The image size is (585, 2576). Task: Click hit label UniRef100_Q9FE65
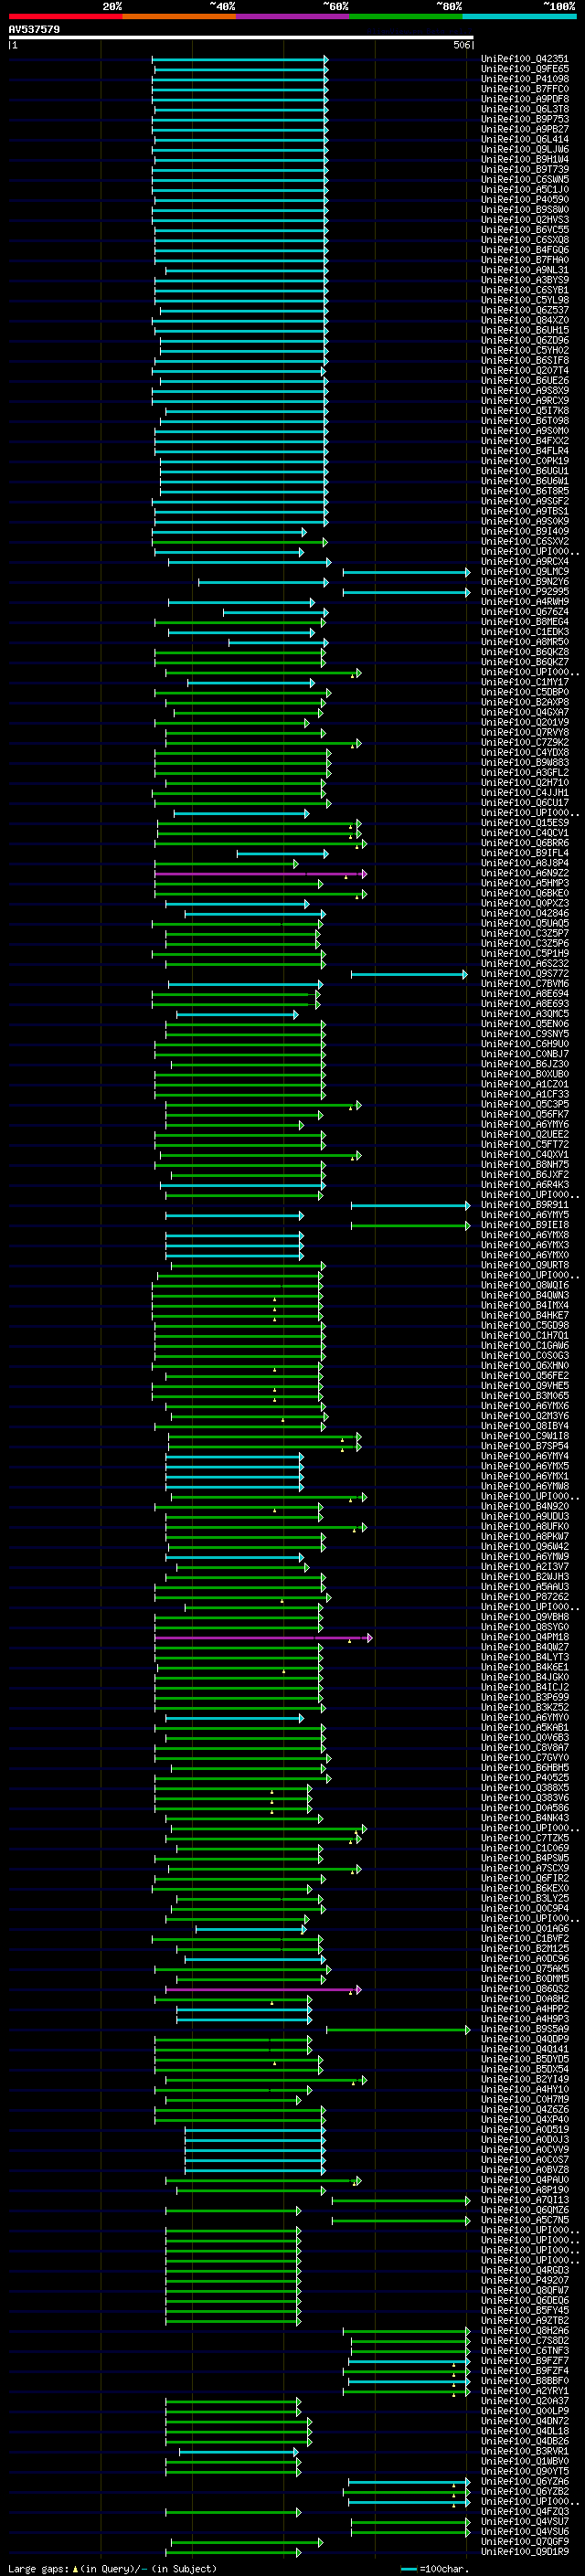(x=525, y=69)
